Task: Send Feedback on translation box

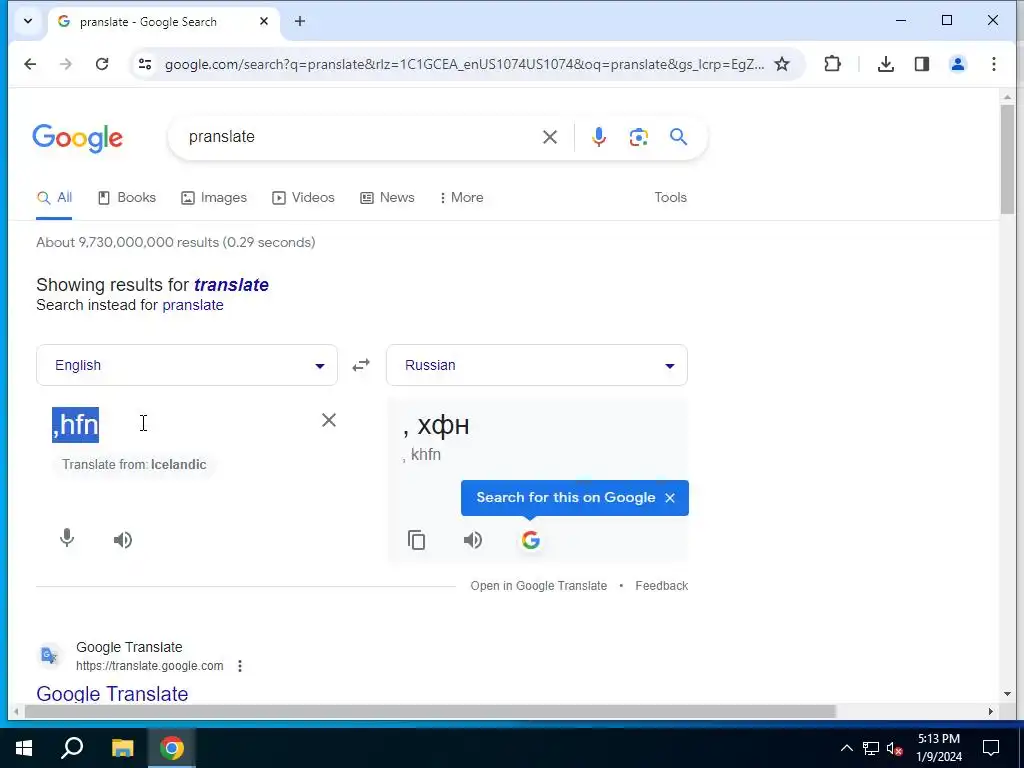Action: 662,586
